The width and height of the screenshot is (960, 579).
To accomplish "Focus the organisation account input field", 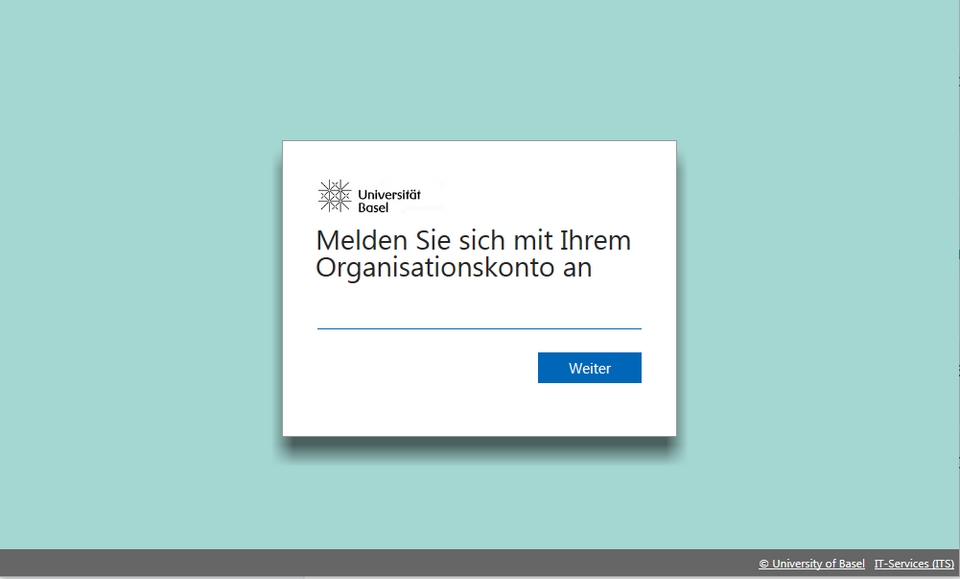I will pos(479,314).
